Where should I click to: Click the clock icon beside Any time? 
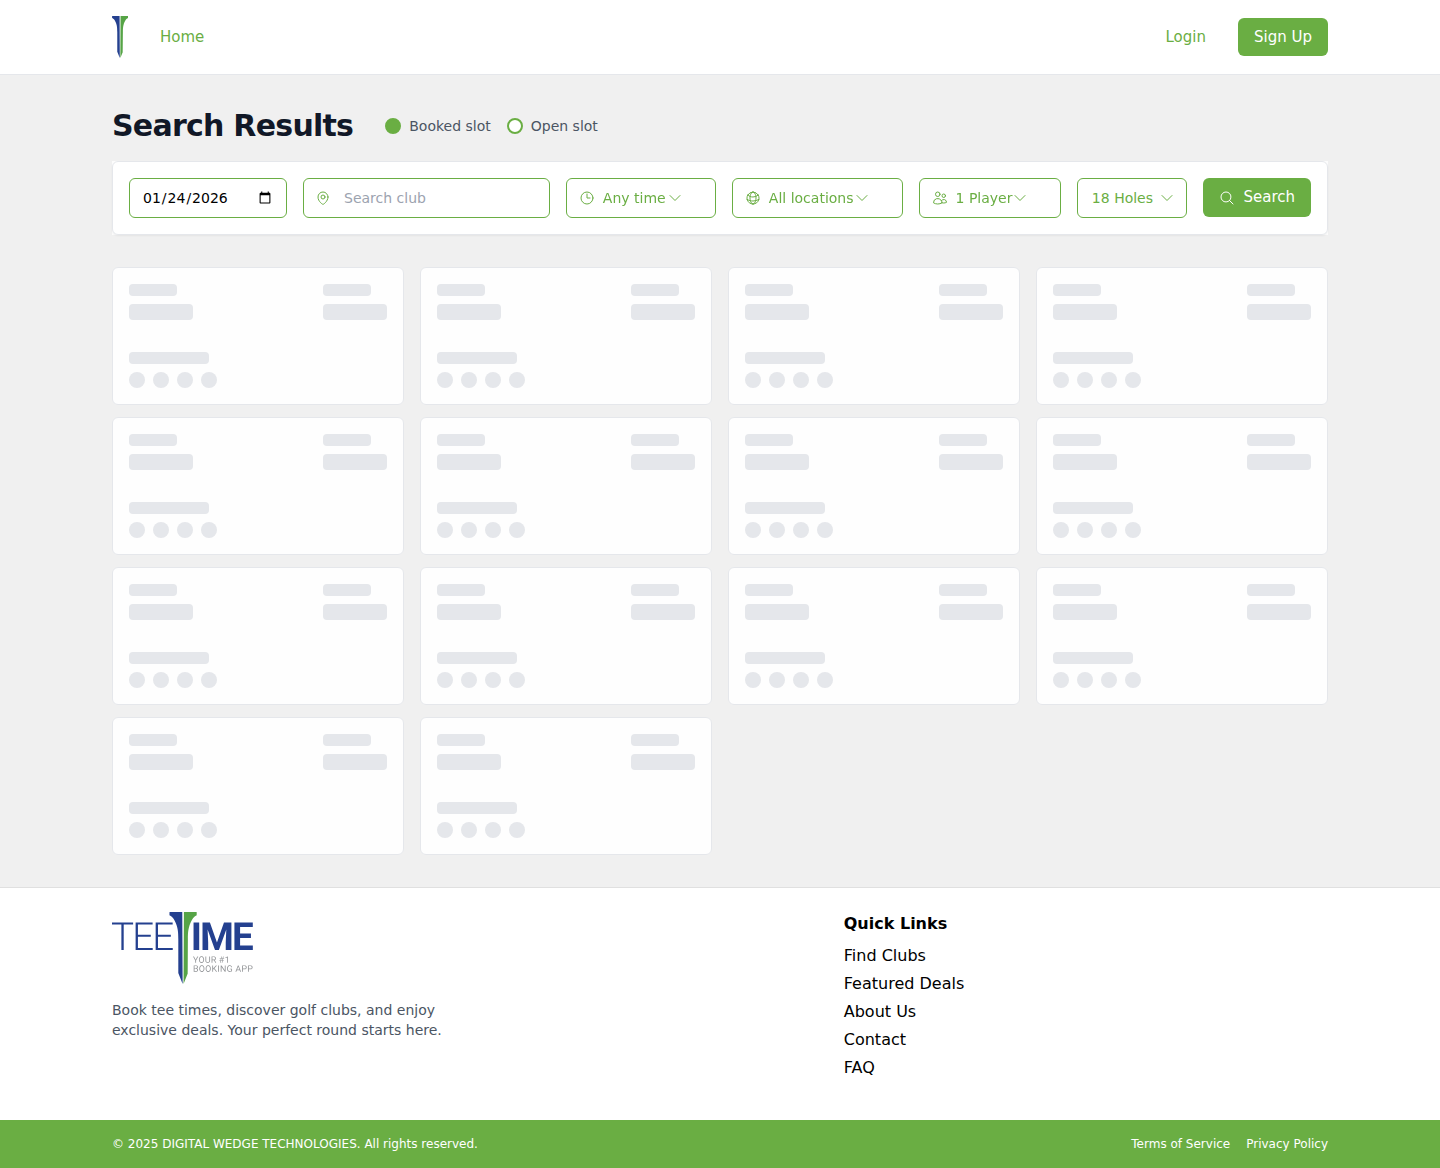587,198
